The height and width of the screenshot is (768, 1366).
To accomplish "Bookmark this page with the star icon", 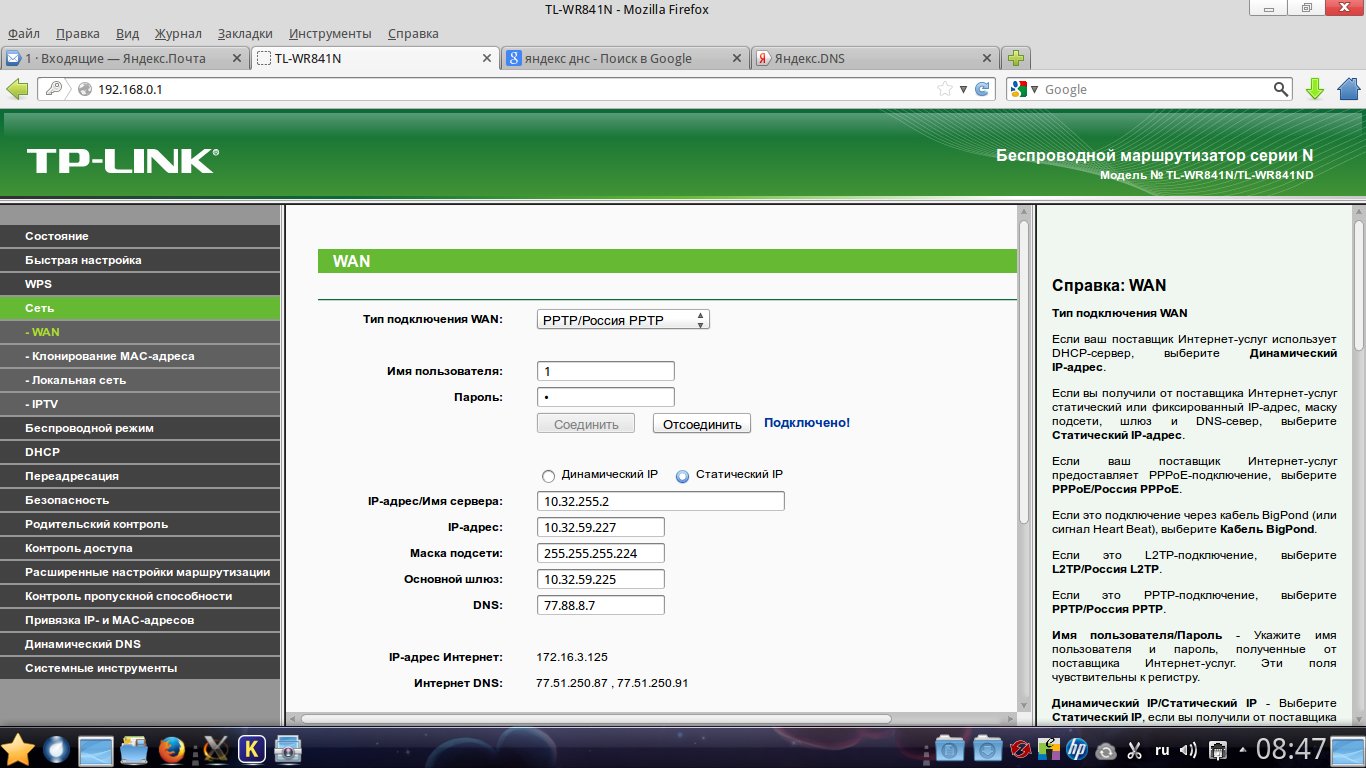I will click(944, 89).
